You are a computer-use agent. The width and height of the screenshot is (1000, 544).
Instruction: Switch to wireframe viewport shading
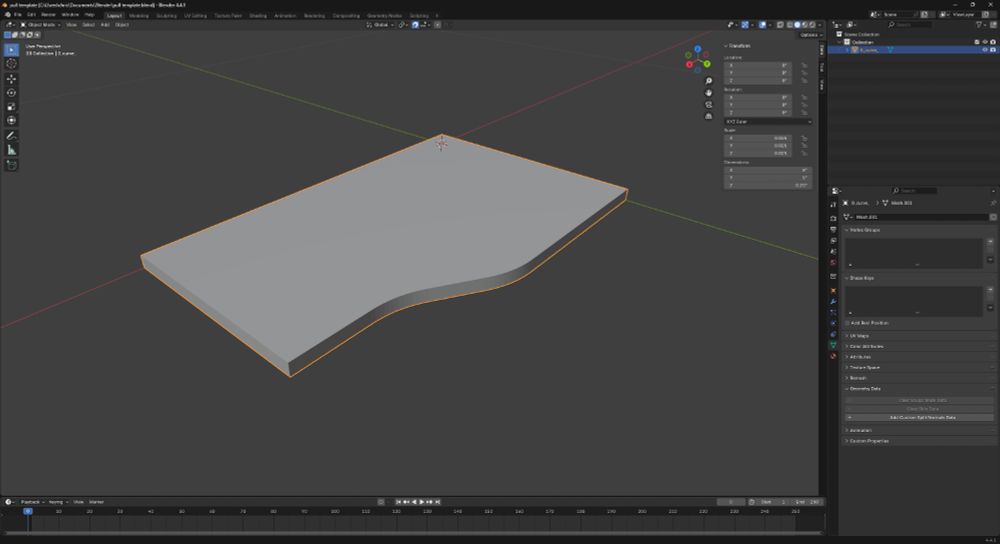click(x=790, y=25)
